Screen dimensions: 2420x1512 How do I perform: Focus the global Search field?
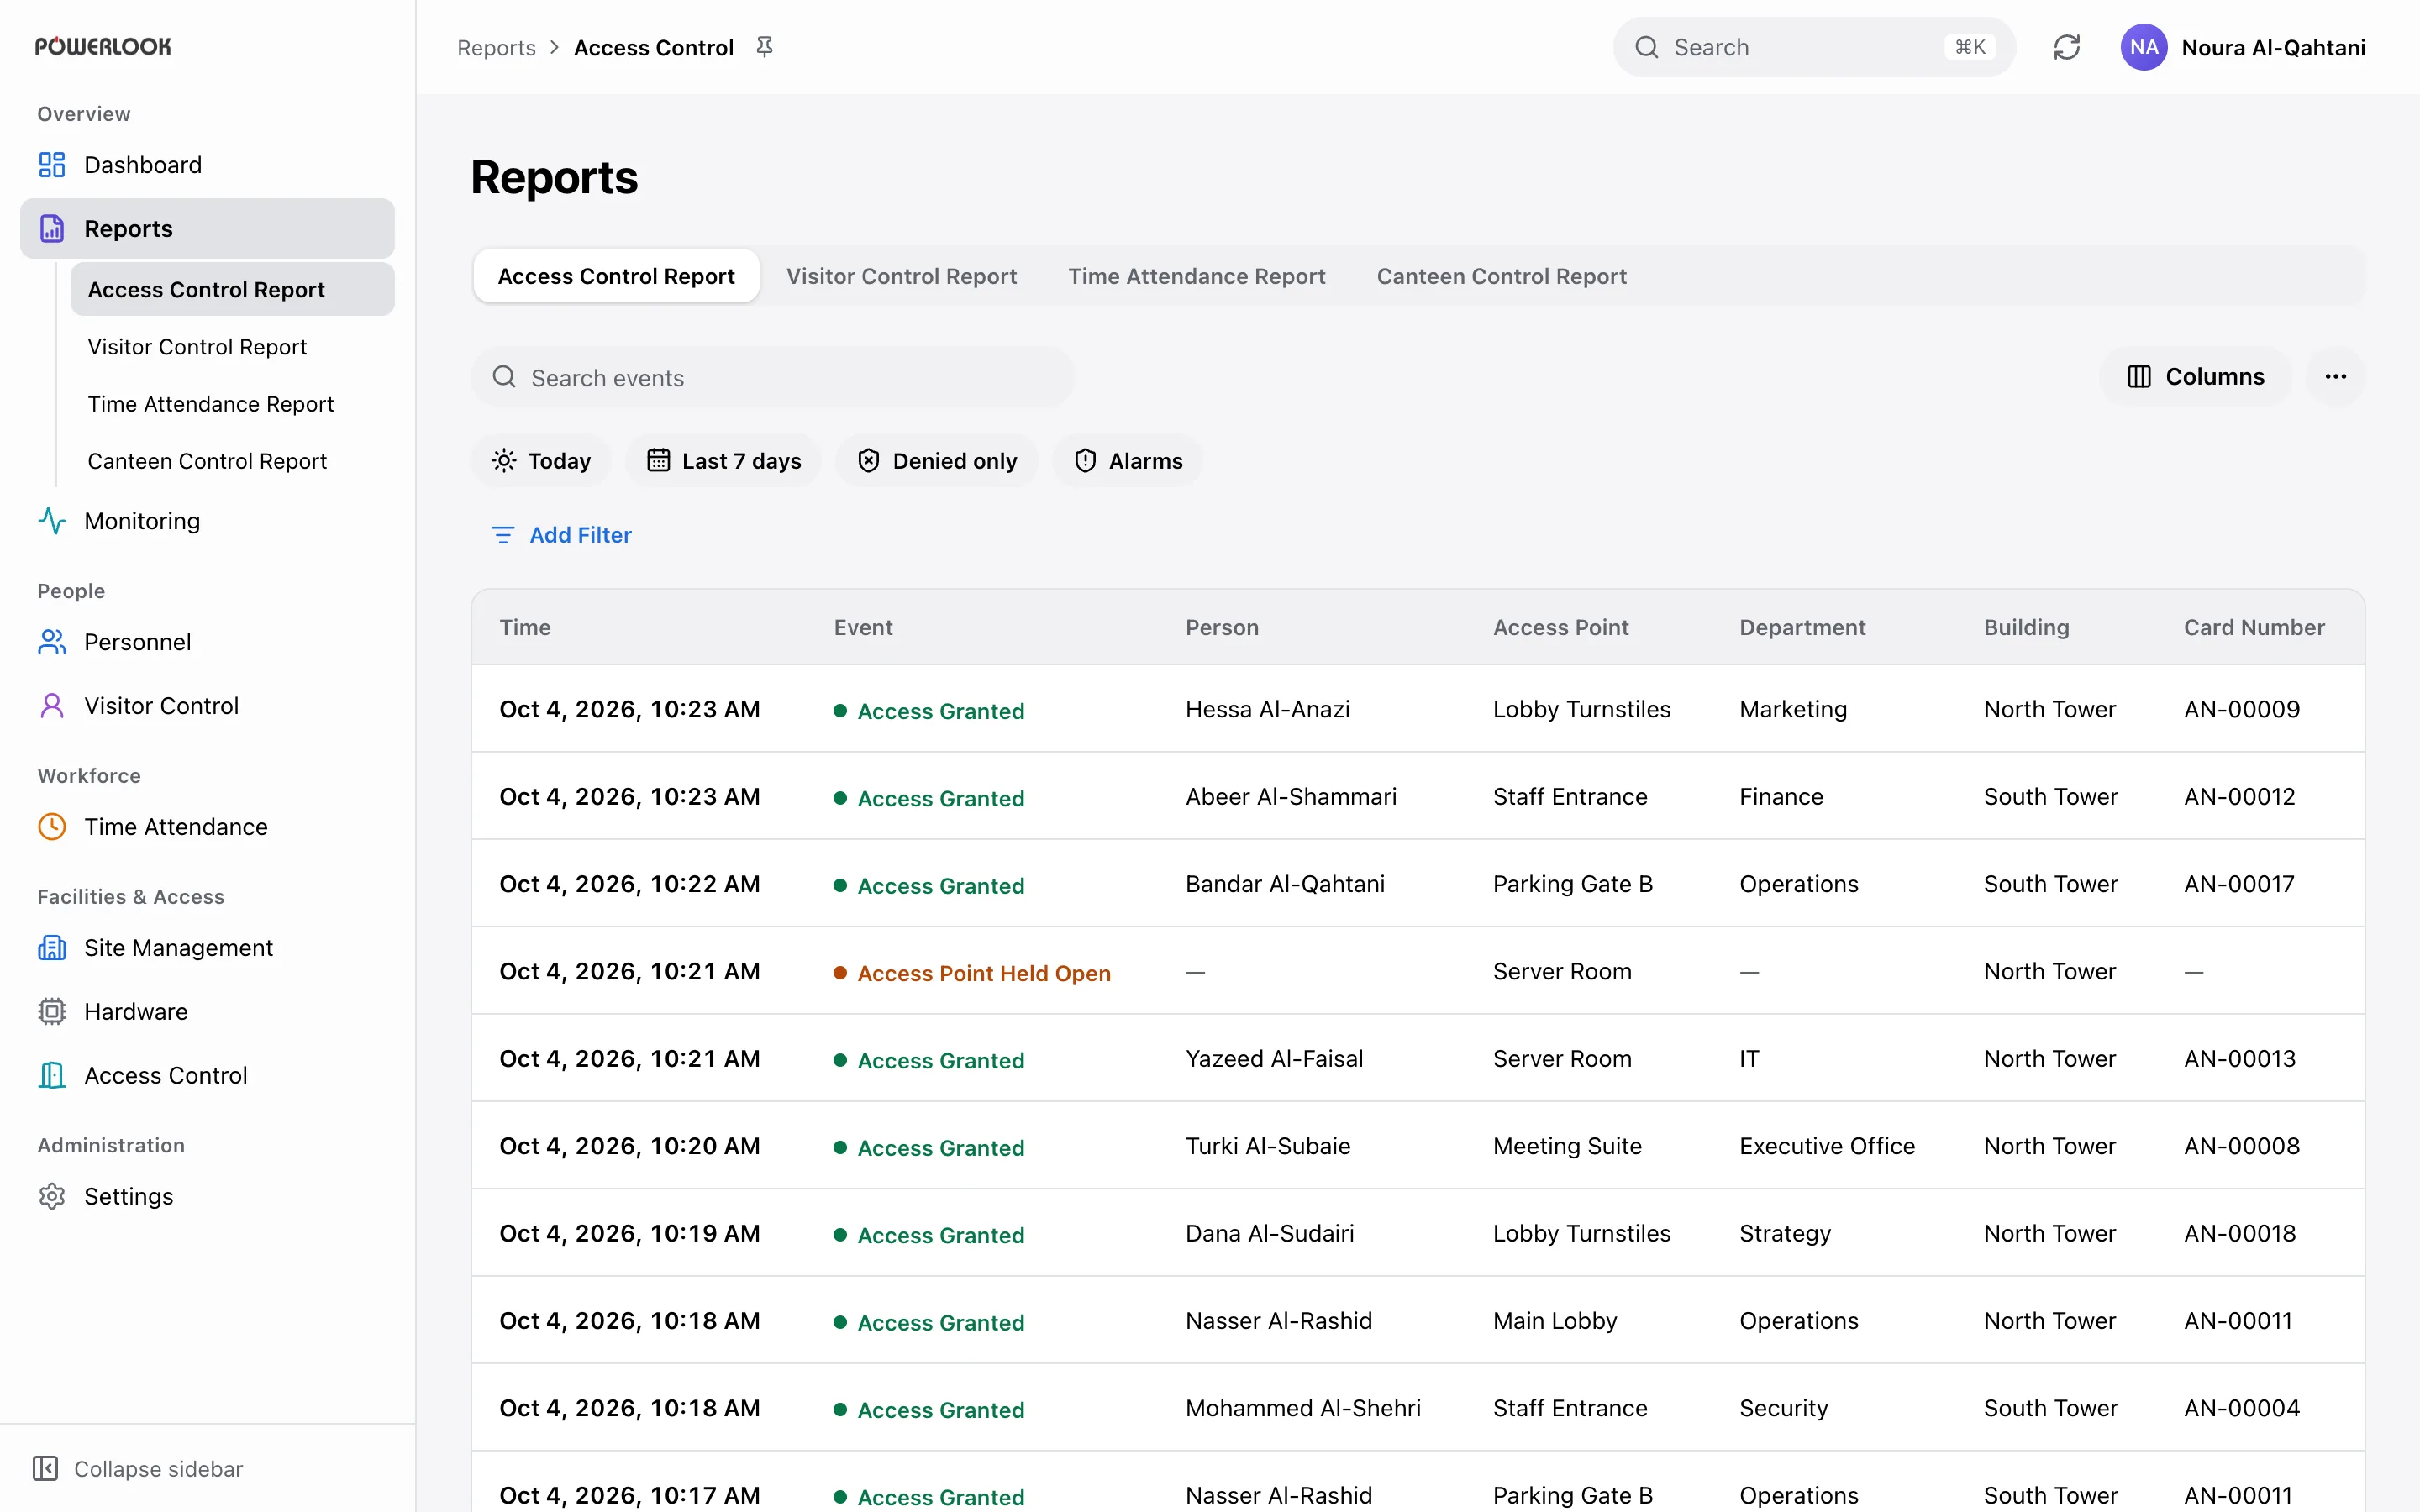[x=1814, y=47]
